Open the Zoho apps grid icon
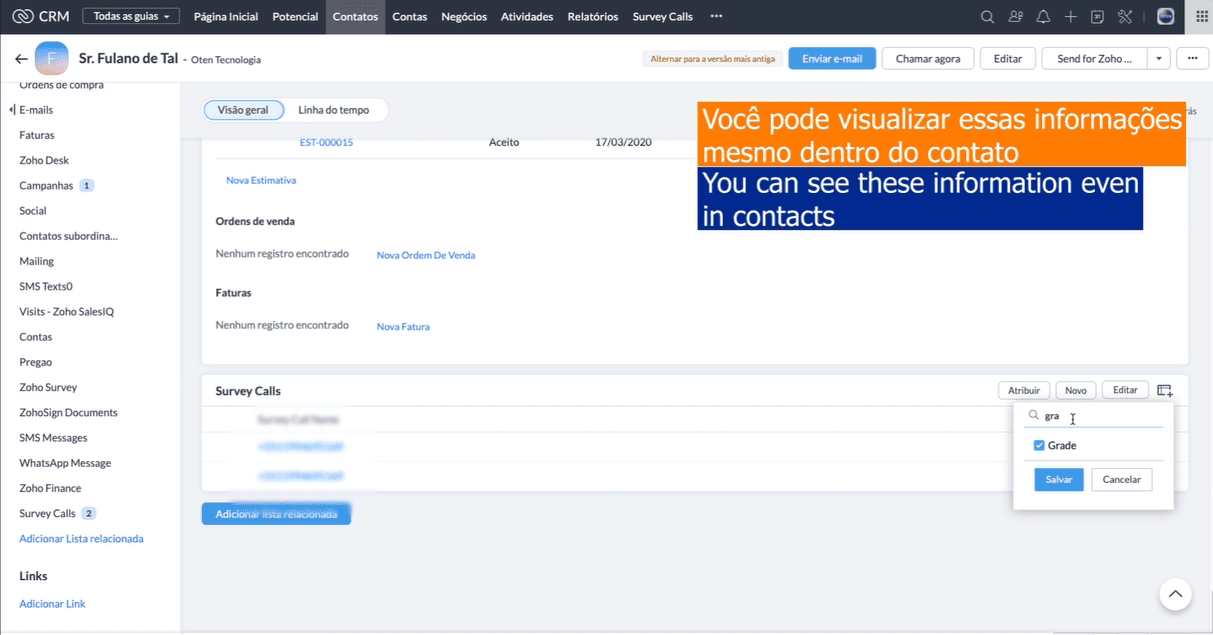The height and width of the screenshot is (635, 1213). (x=1202, y=17)
